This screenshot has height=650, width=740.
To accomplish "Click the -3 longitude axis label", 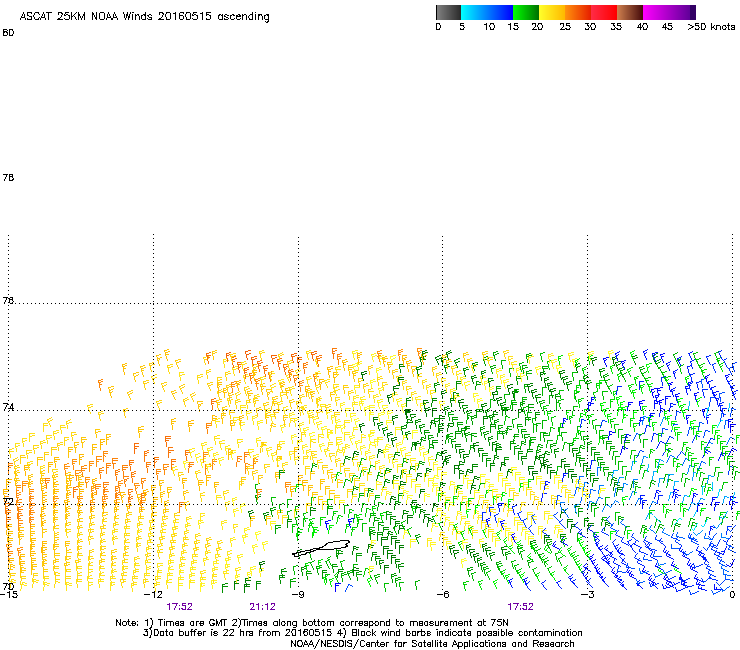I will coord(587,594).
